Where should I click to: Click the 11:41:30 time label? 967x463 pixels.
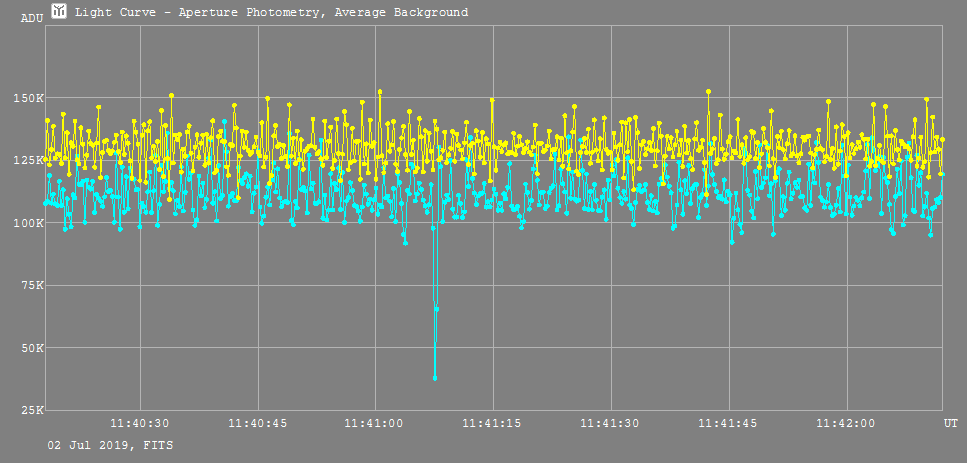pos(611,423)
